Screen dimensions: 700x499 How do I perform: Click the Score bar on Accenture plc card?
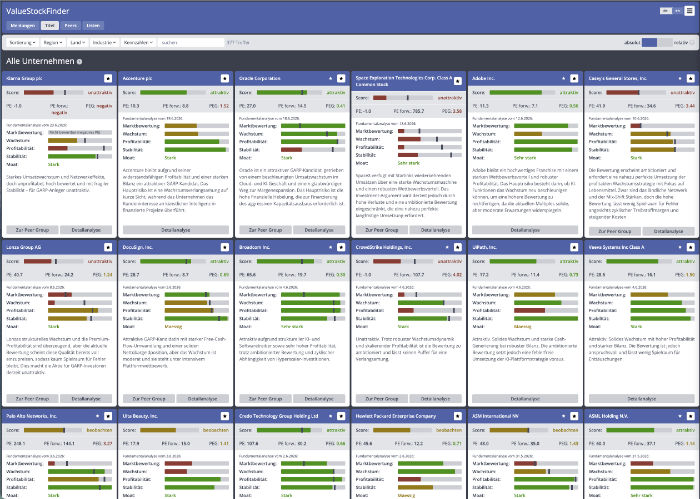(173, 92)
